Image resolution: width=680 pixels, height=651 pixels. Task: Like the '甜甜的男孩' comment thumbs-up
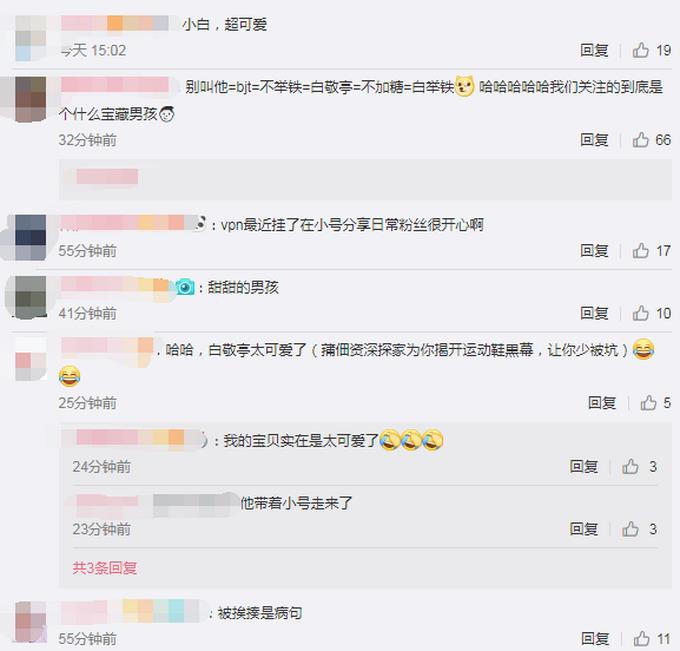pos(641,313)
